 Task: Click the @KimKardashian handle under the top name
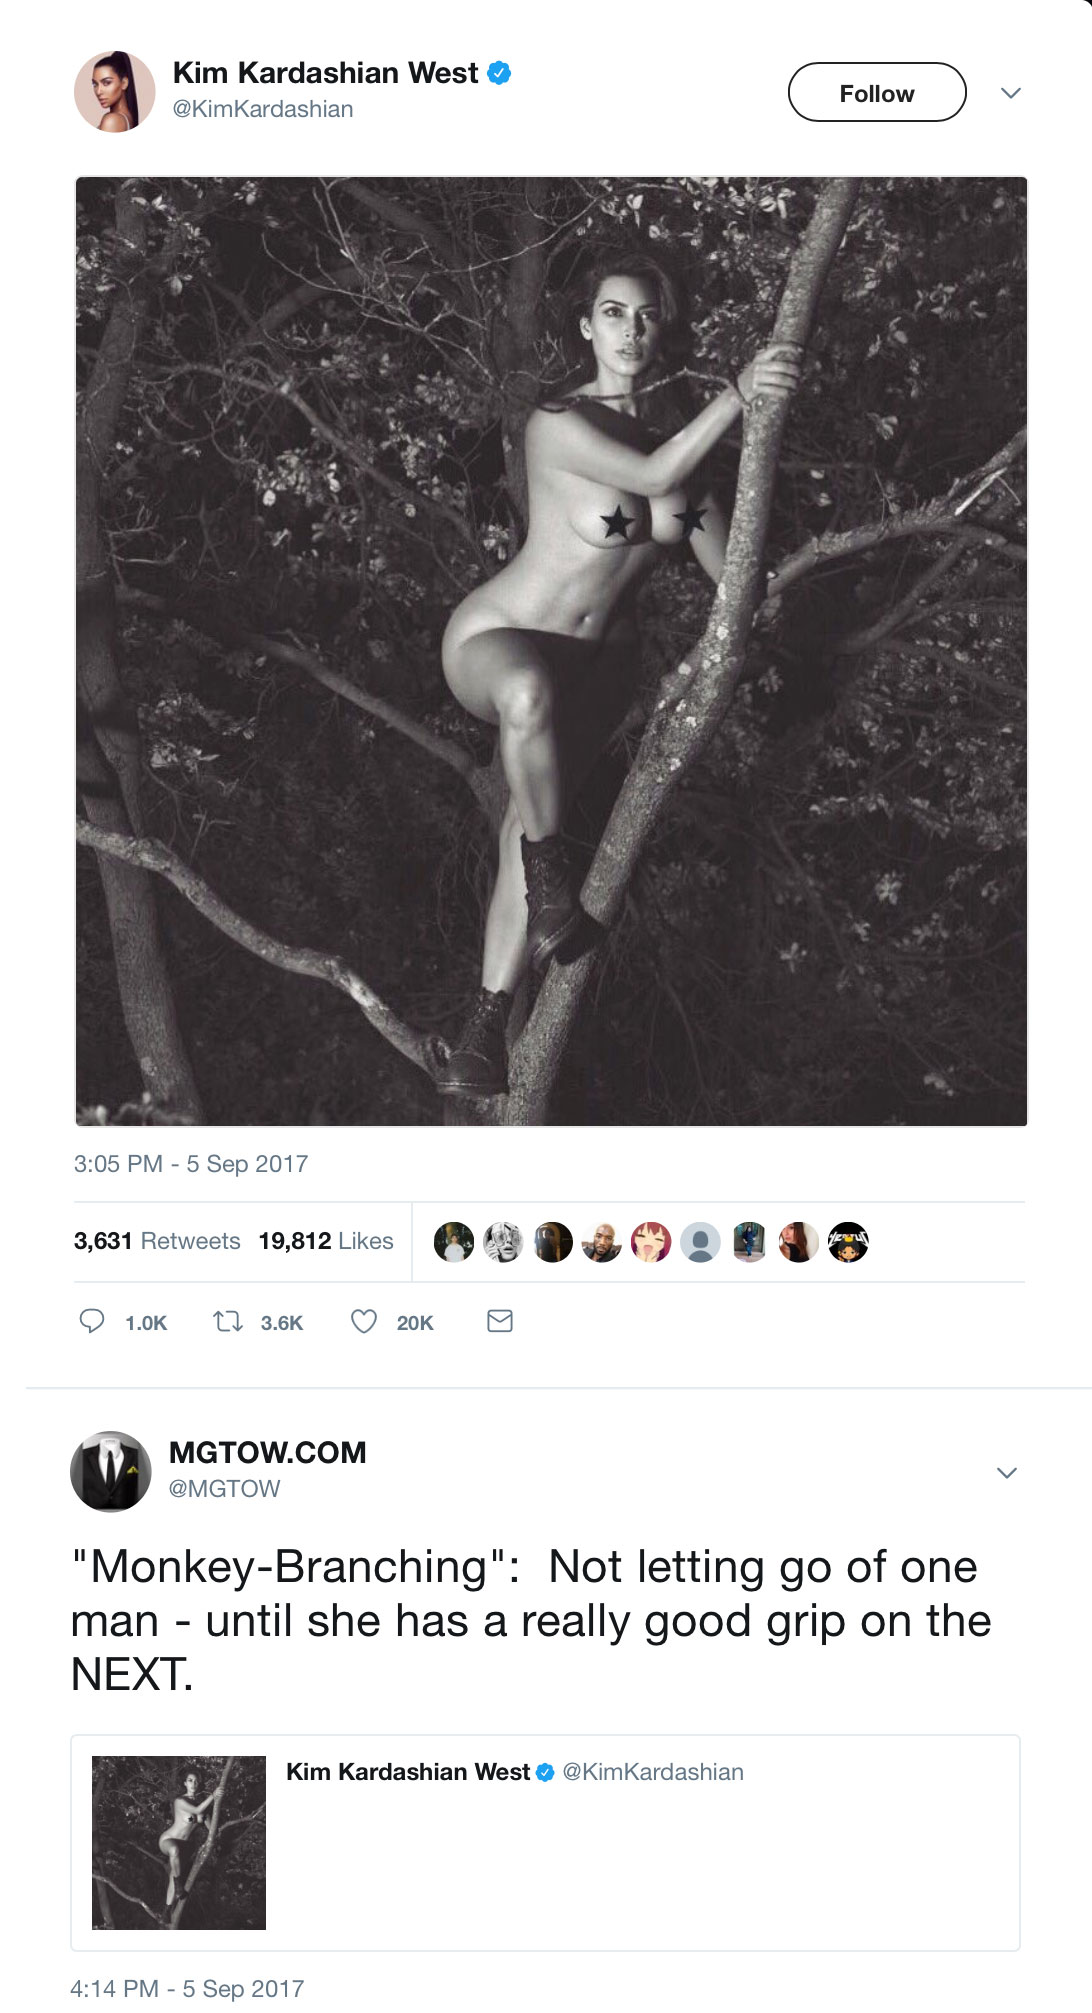pyautogui.click(x=263, y=109)
